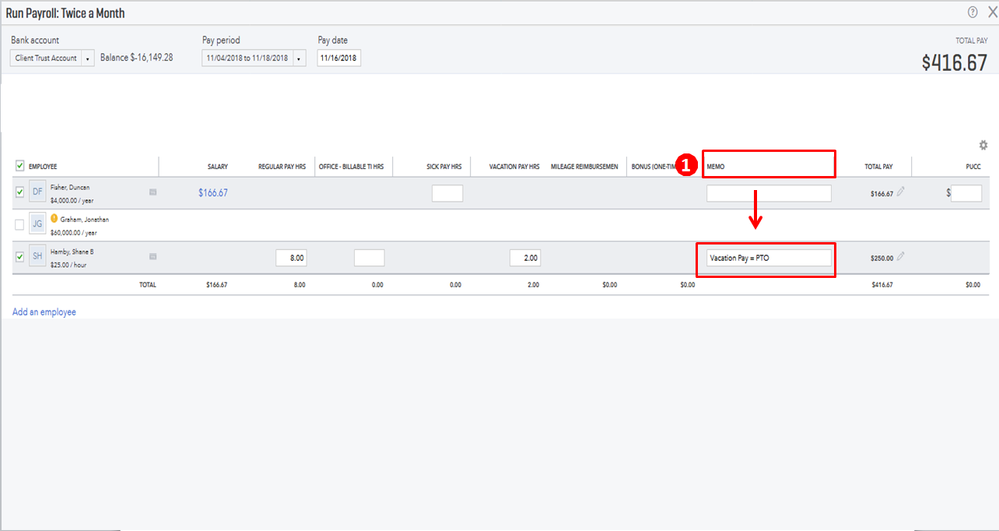Click PUCC amount field for Fisher
This screenshot has height=531, width=999.
click(x=967, y=193)
